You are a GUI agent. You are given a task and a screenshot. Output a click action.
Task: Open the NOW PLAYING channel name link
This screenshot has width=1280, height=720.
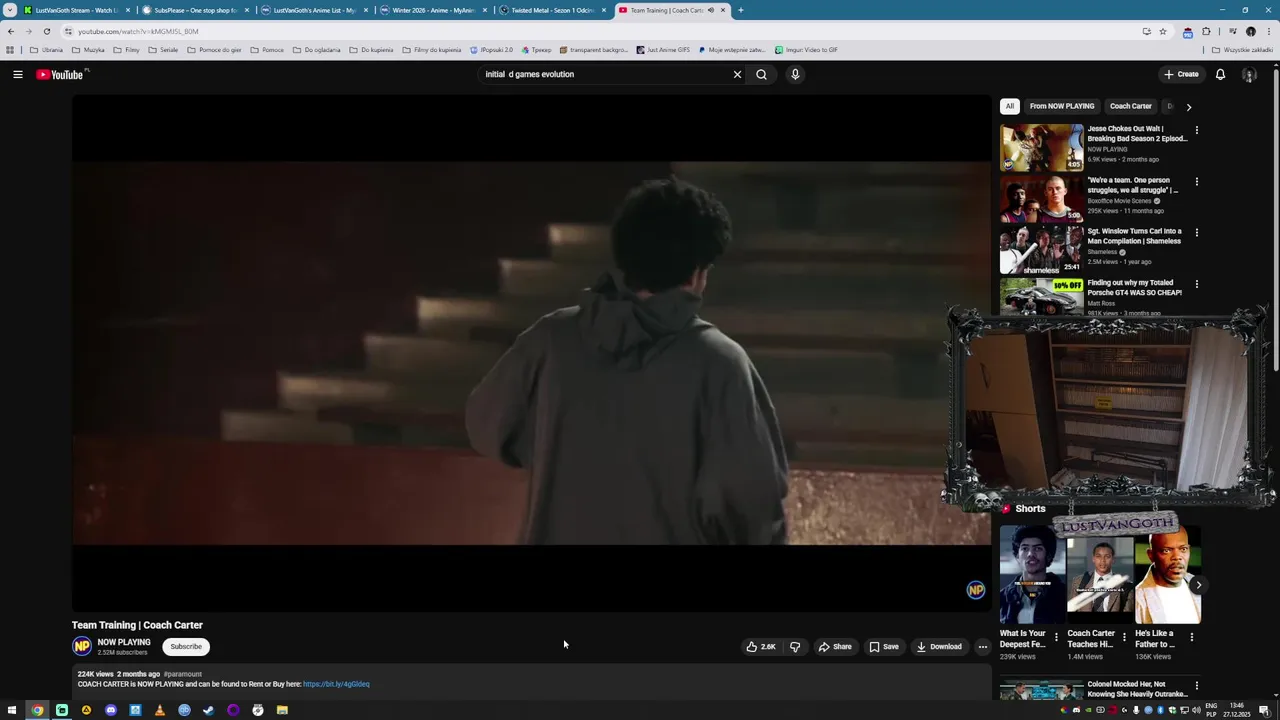tap(124, 642)
